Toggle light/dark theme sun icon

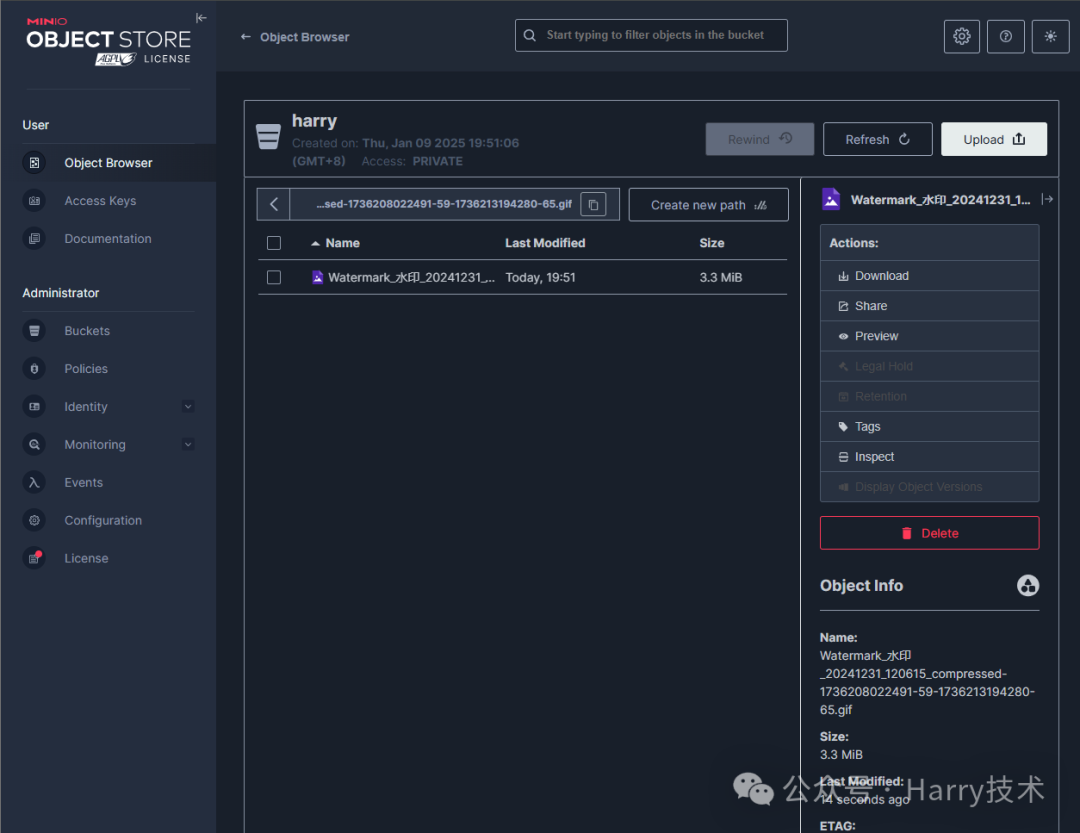pos(1050,36)
